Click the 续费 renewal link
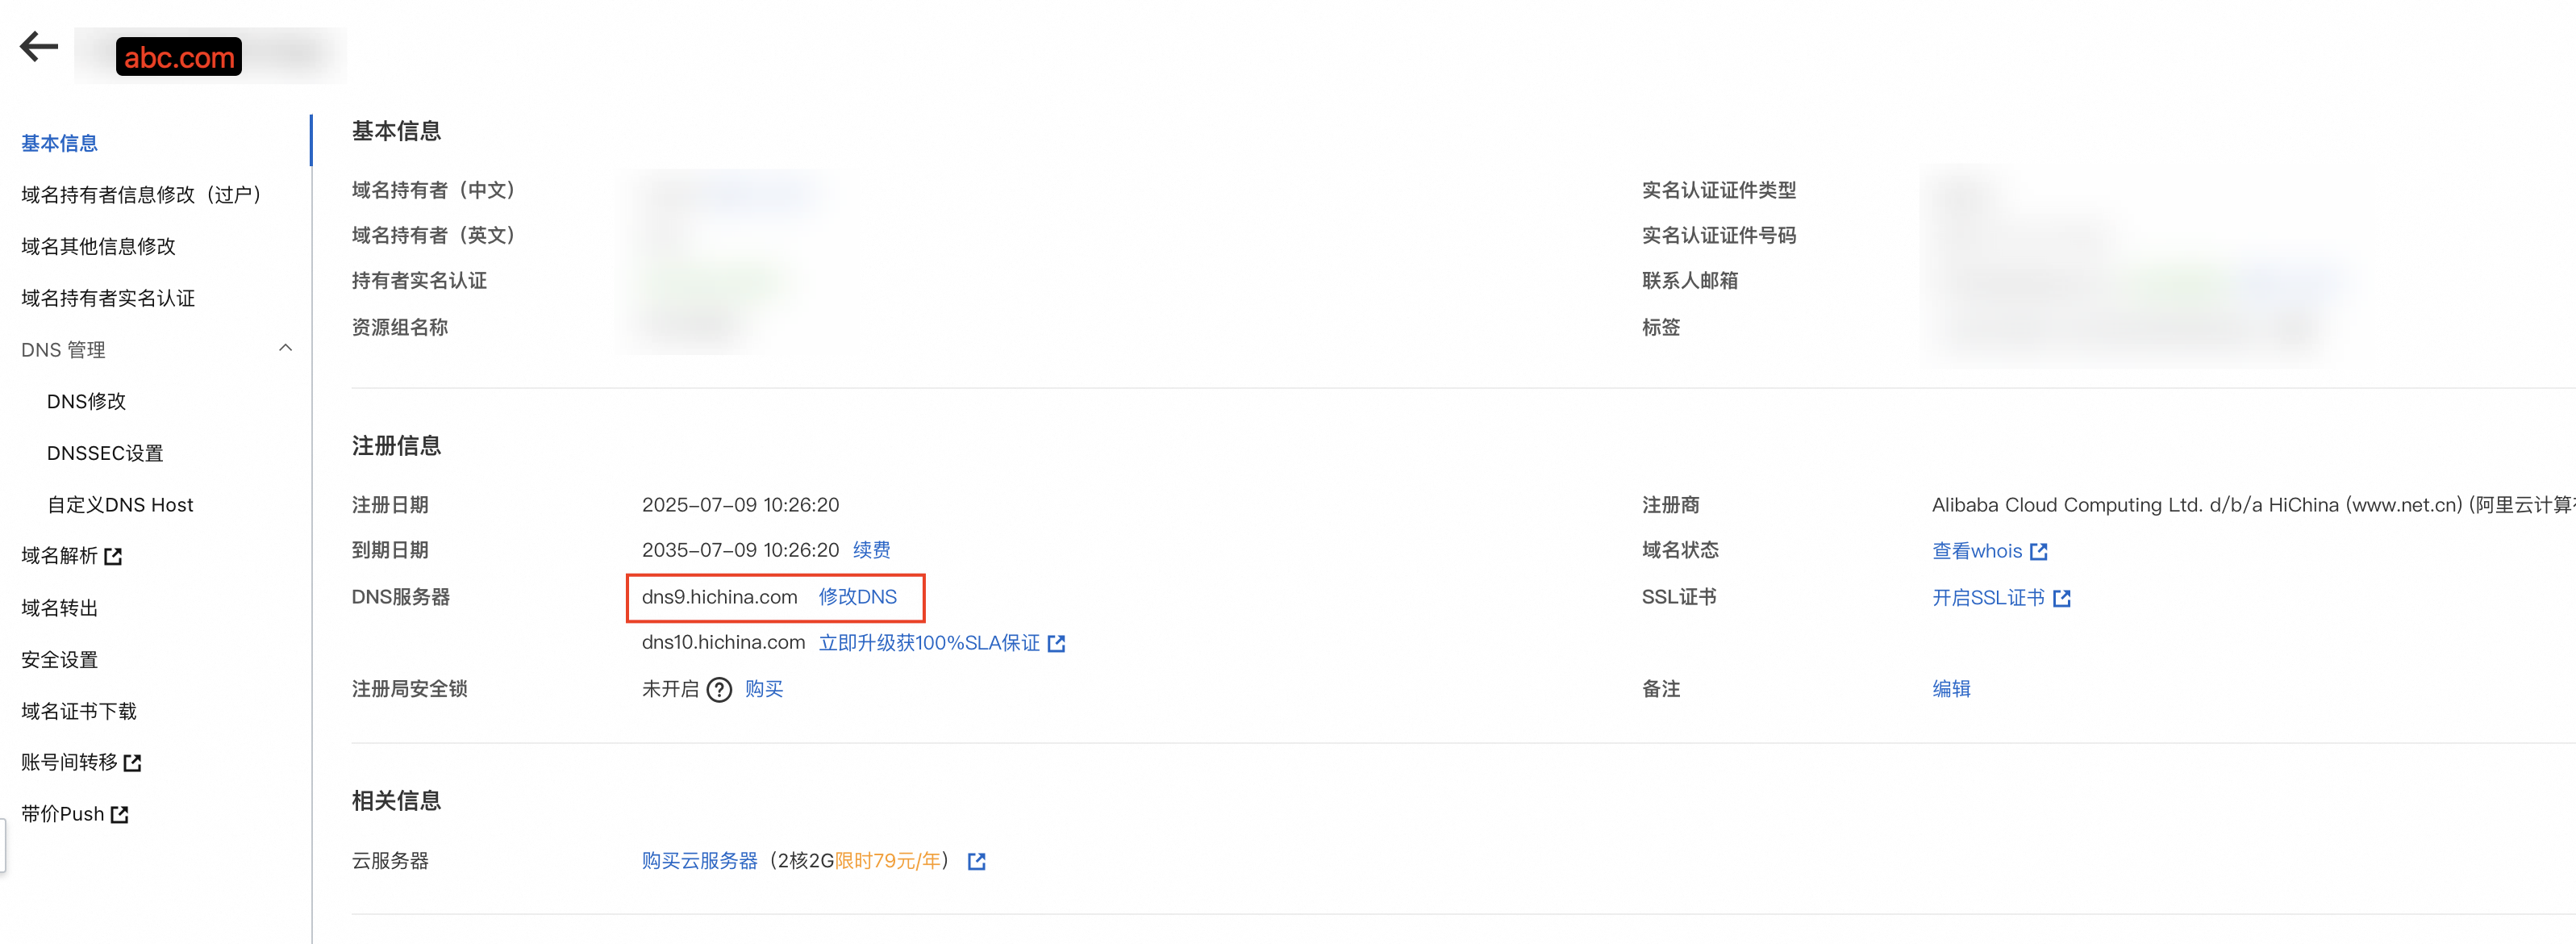 pyautogui.click(x=872, y=550)
